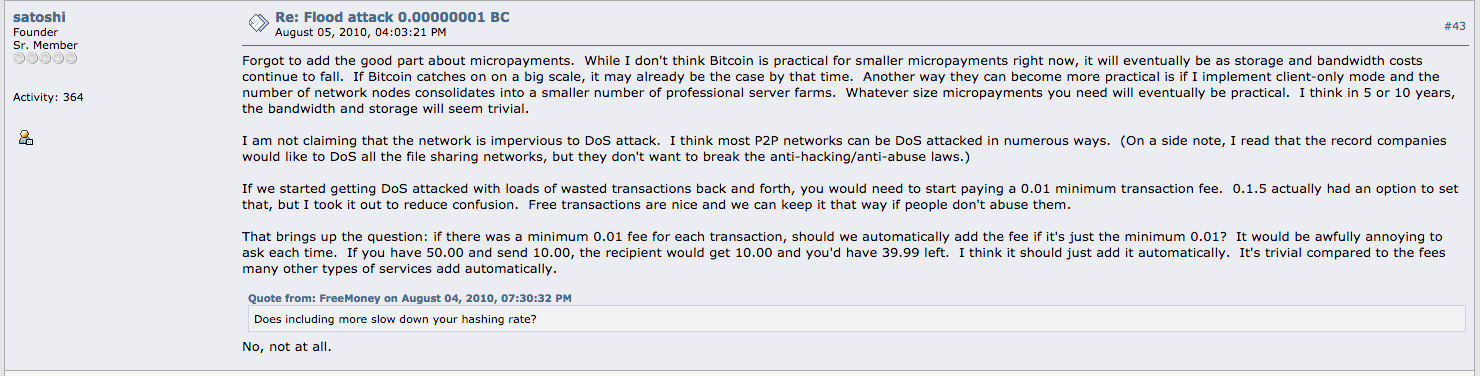Click the view profile icon under Activity

point(26,138)
